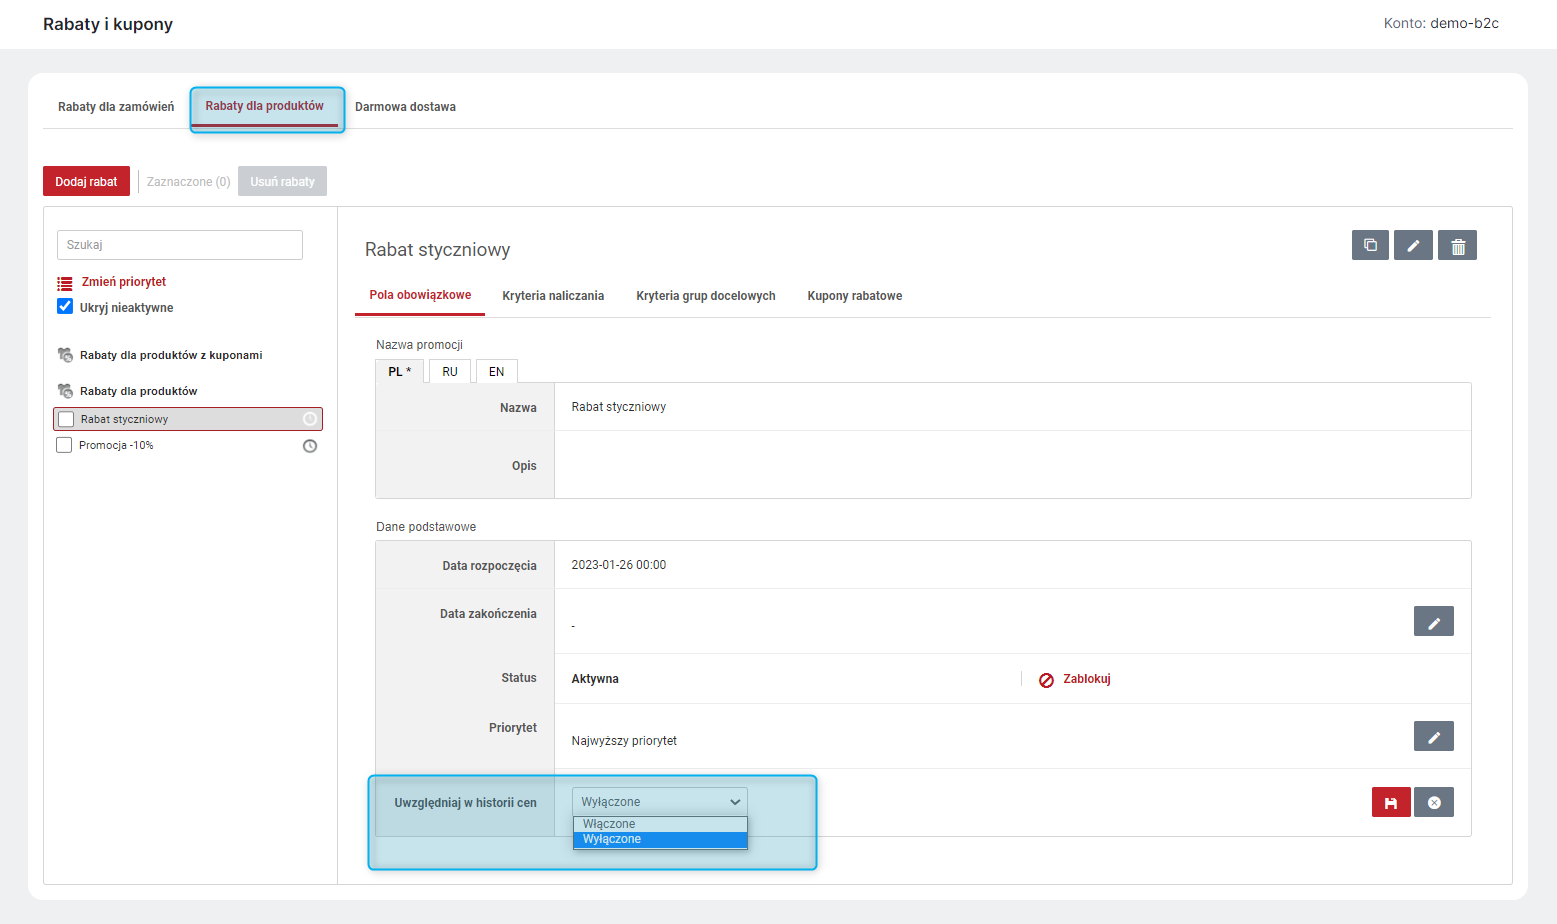This screenshot has height=924, width=1557.
Task: Click the Aktywna status text
Action: tap(595, 679)
